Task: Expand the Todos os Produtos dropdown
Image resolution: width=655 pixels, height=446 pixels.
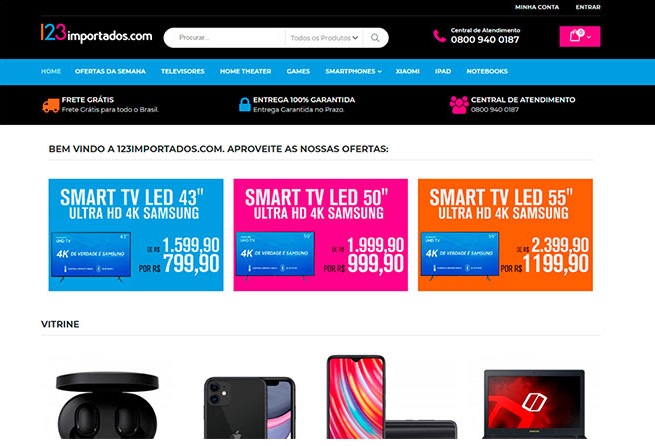Action: click(x=324, y=38)
